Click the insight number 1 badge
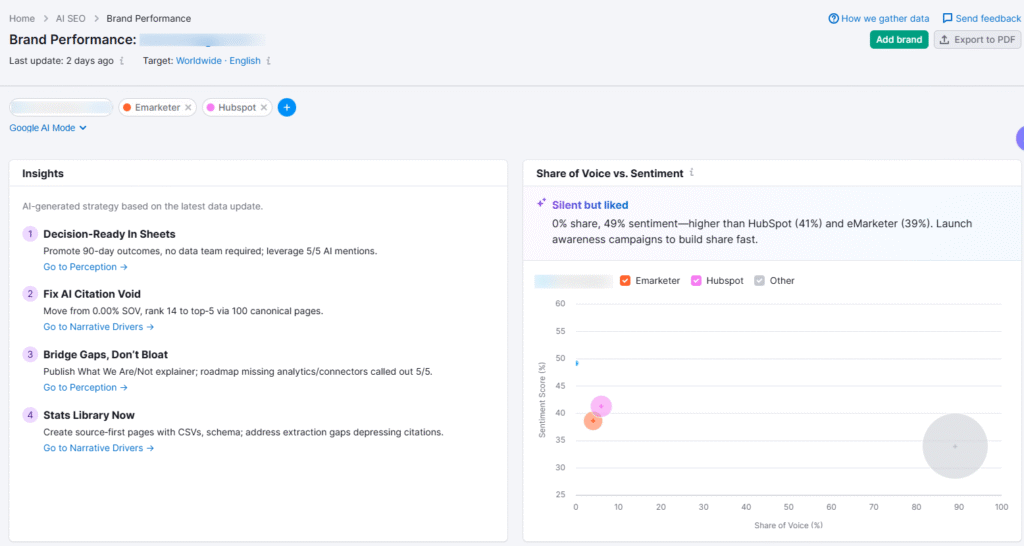Screen dimensions: 1024x546 (x=30, y=234)
